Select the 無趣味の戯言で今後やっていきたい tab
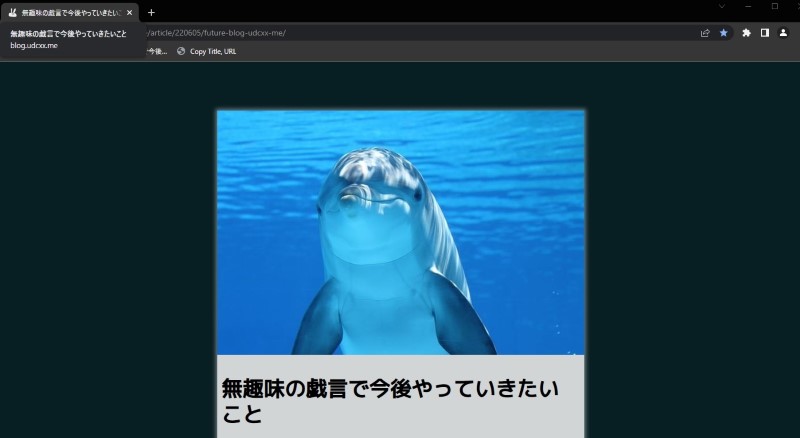800x438 pixels. tap(70, 13)
